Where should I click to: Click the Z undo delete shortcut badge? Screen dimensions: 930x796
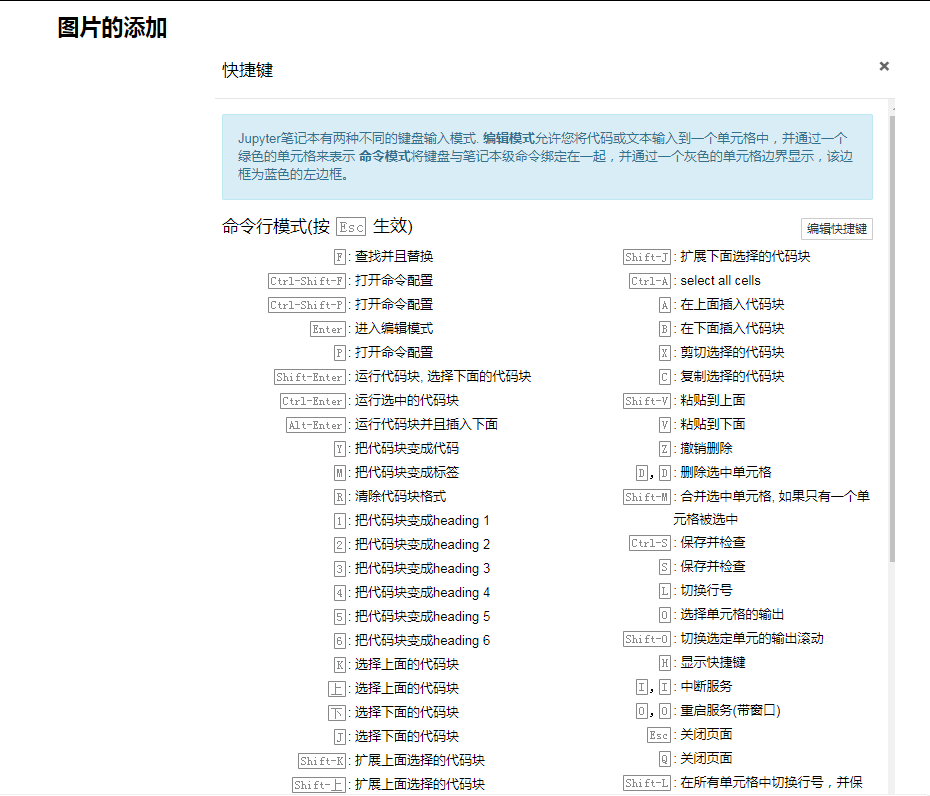coord(663,448)
